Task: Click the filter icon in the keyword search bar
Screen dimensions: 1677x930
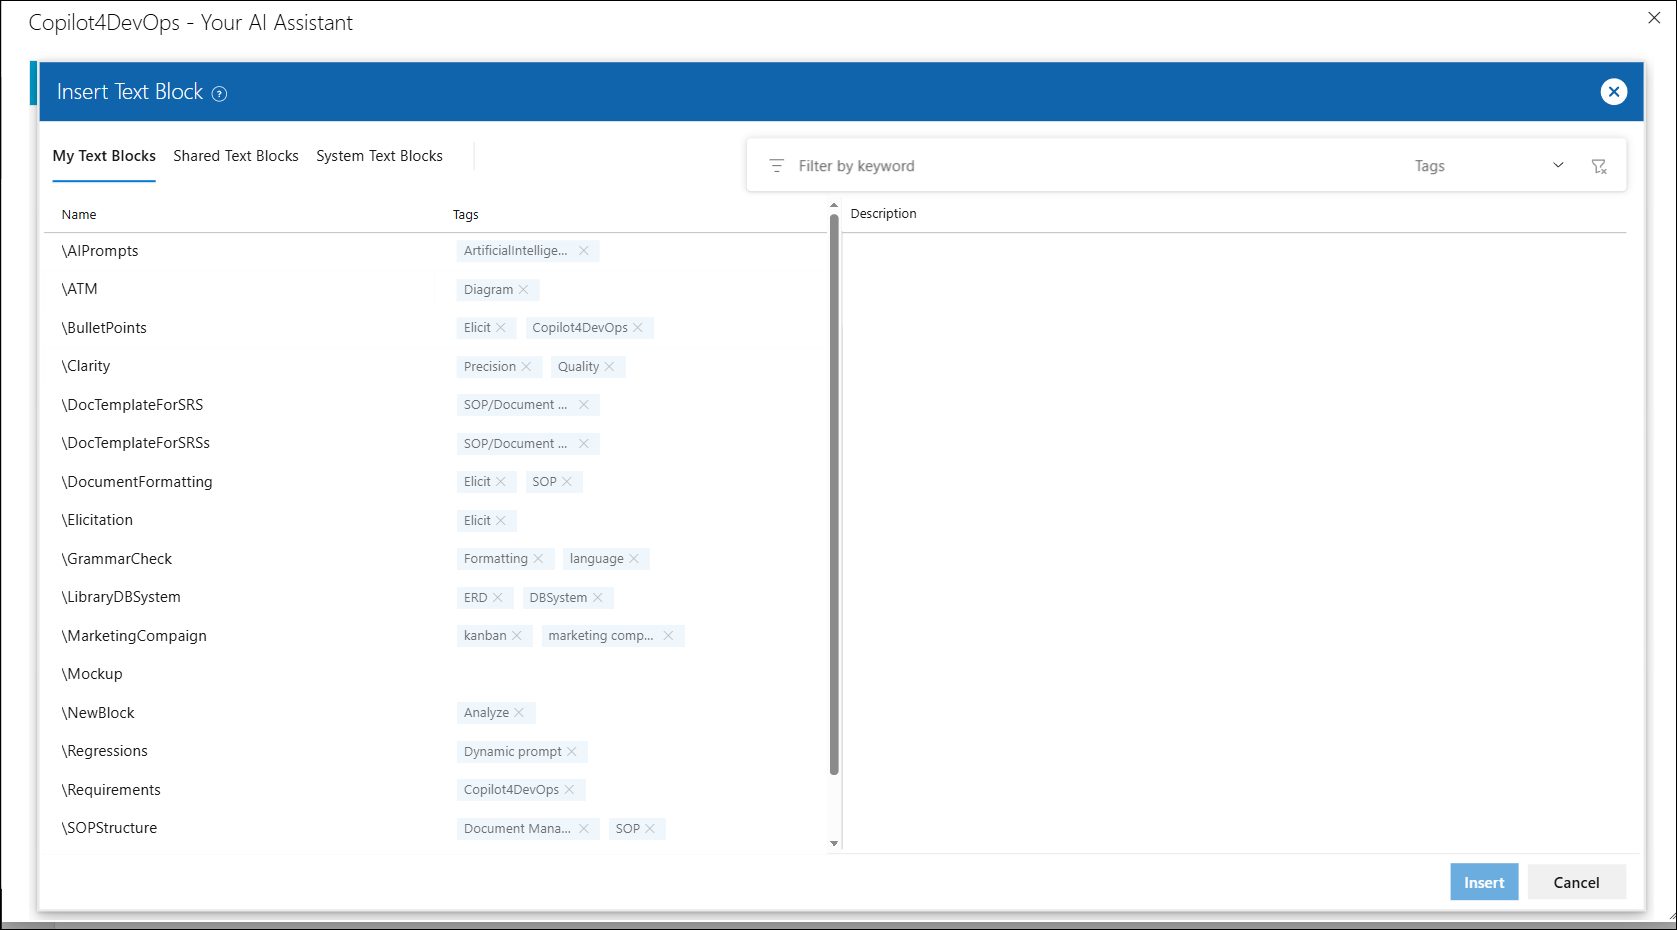Action: point(777,165)
